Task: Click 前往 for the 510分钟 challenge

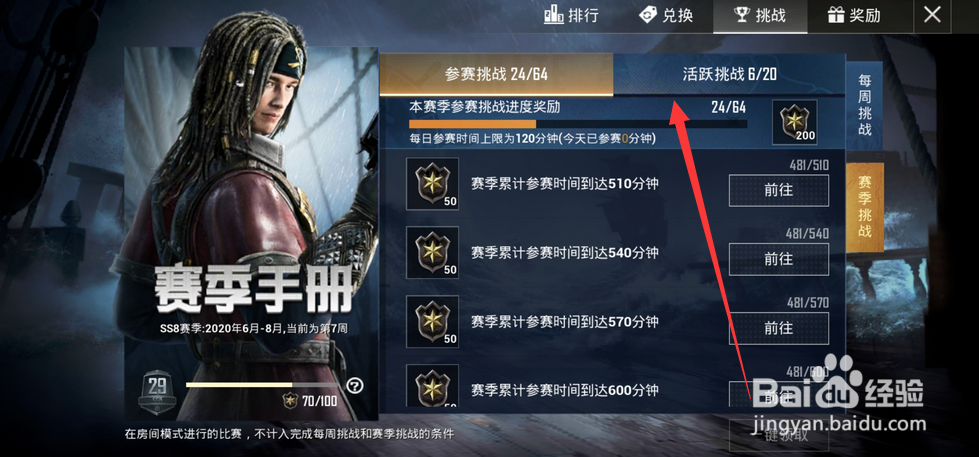Action: (779, 190)
